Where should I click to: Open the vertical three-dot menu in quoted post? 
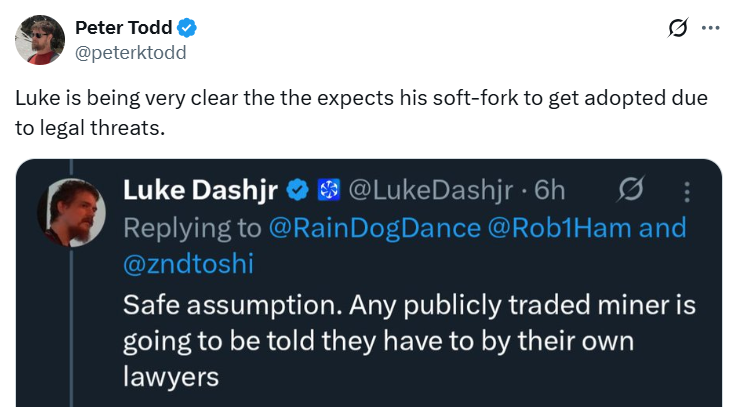point(686,189)
